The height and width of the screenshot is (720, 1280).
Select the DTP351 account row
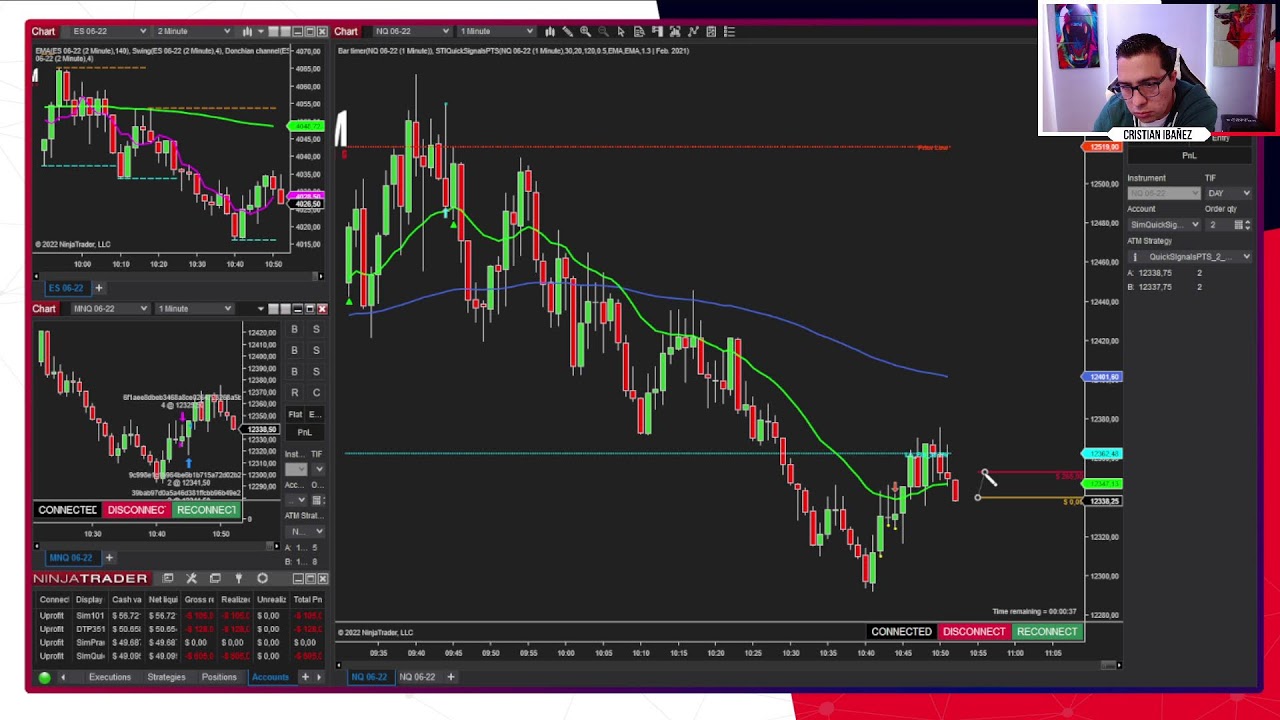(x=180, y=629)
